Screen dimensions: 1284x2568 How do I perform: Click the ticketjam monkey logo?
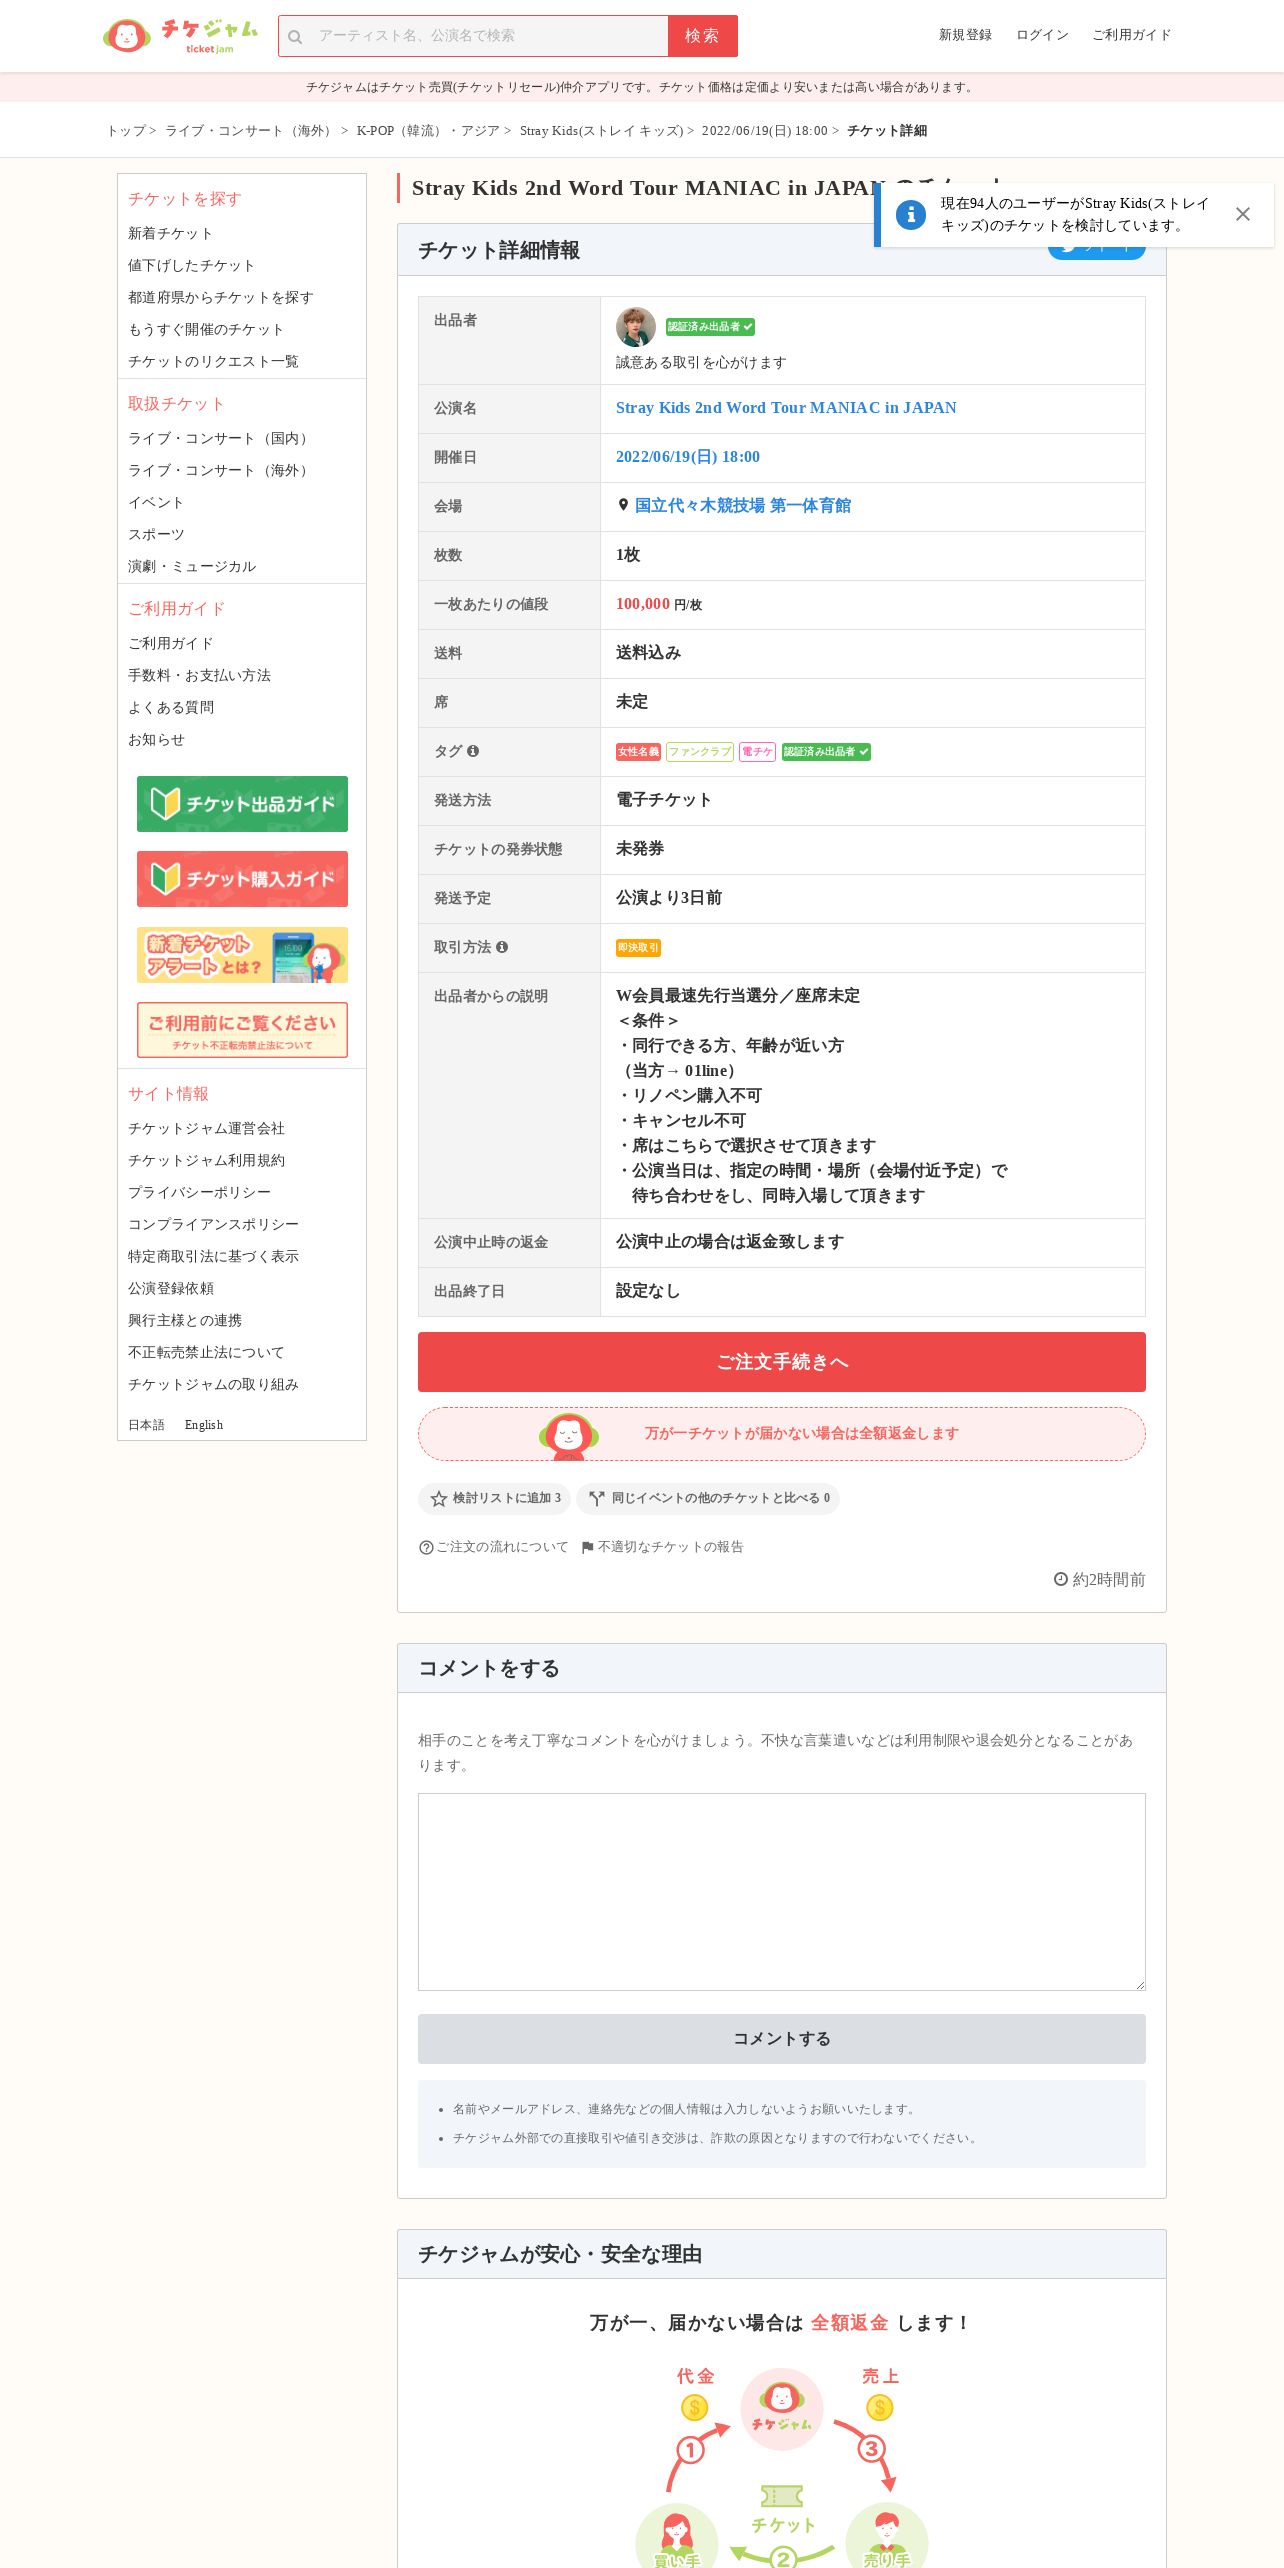pyautogui.click(x=180, y=36)
